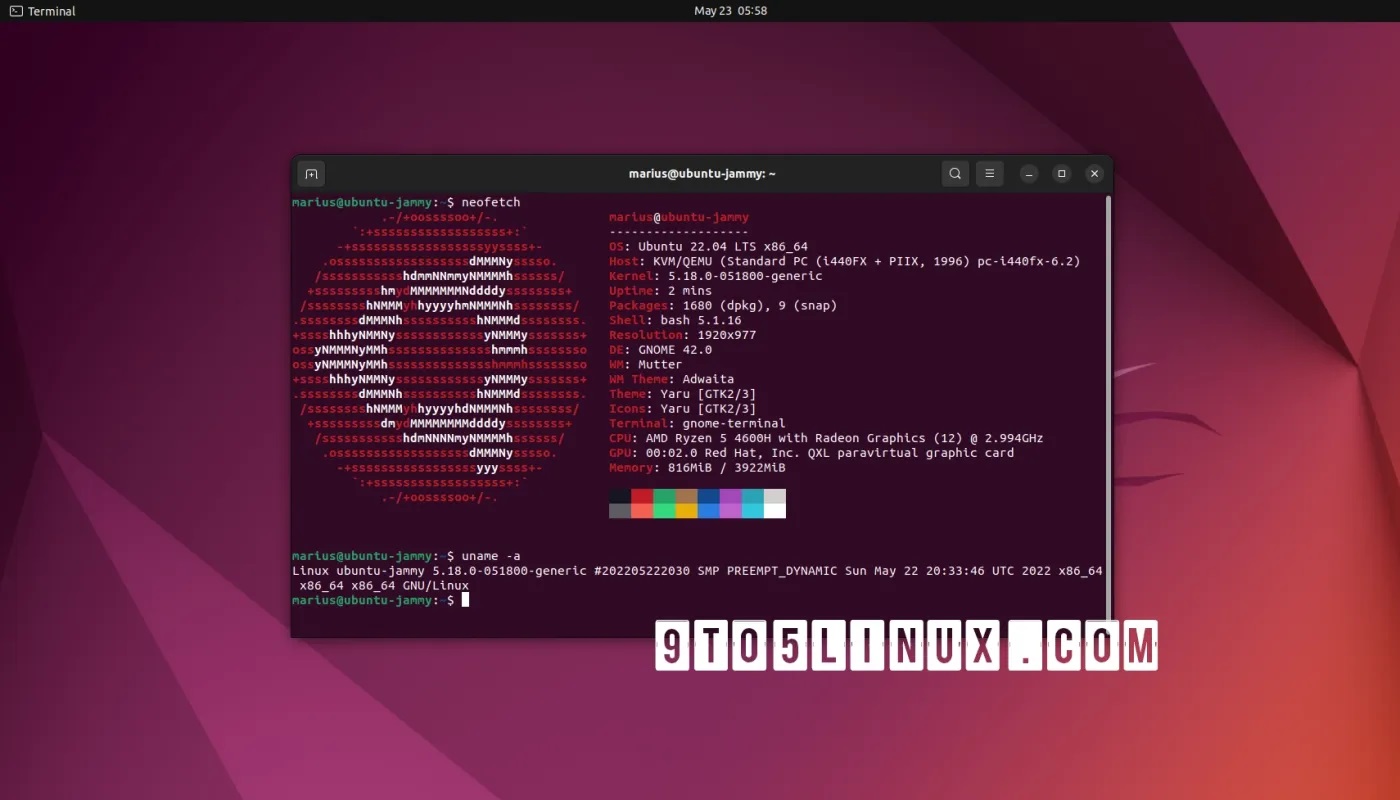The height and width of the screenshot is (800, 1400).
Task: Click the uname -a command text
Action: 491,556
